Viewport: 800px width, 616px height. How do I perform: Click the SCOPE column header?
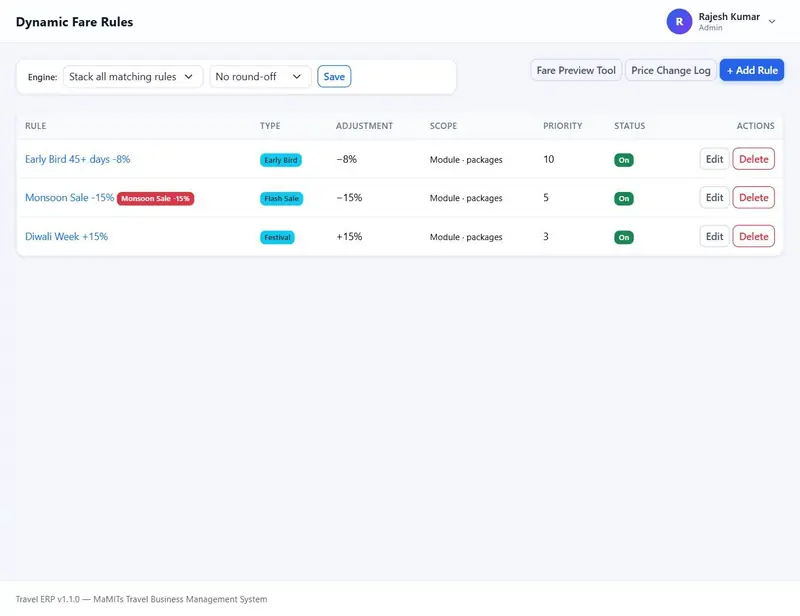pos(443,126)
